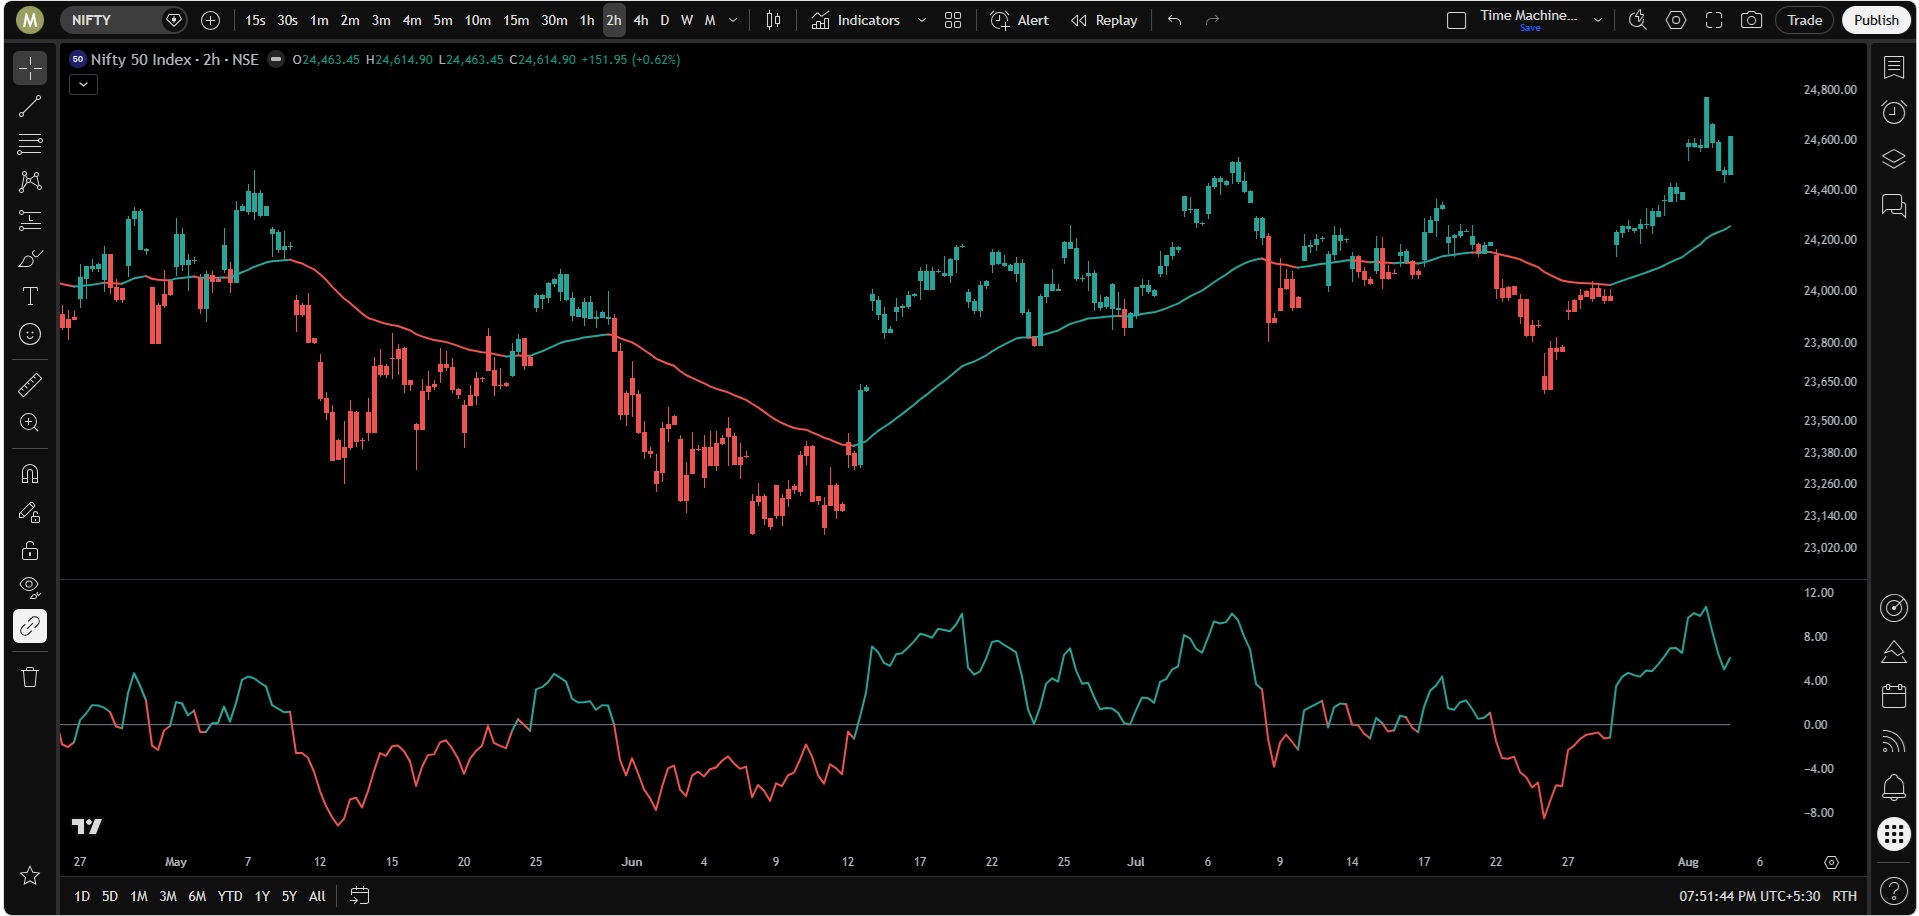The image size is (1919, 916).
Task: Open the emoji icons tool
Action: (x=30, y=334)
